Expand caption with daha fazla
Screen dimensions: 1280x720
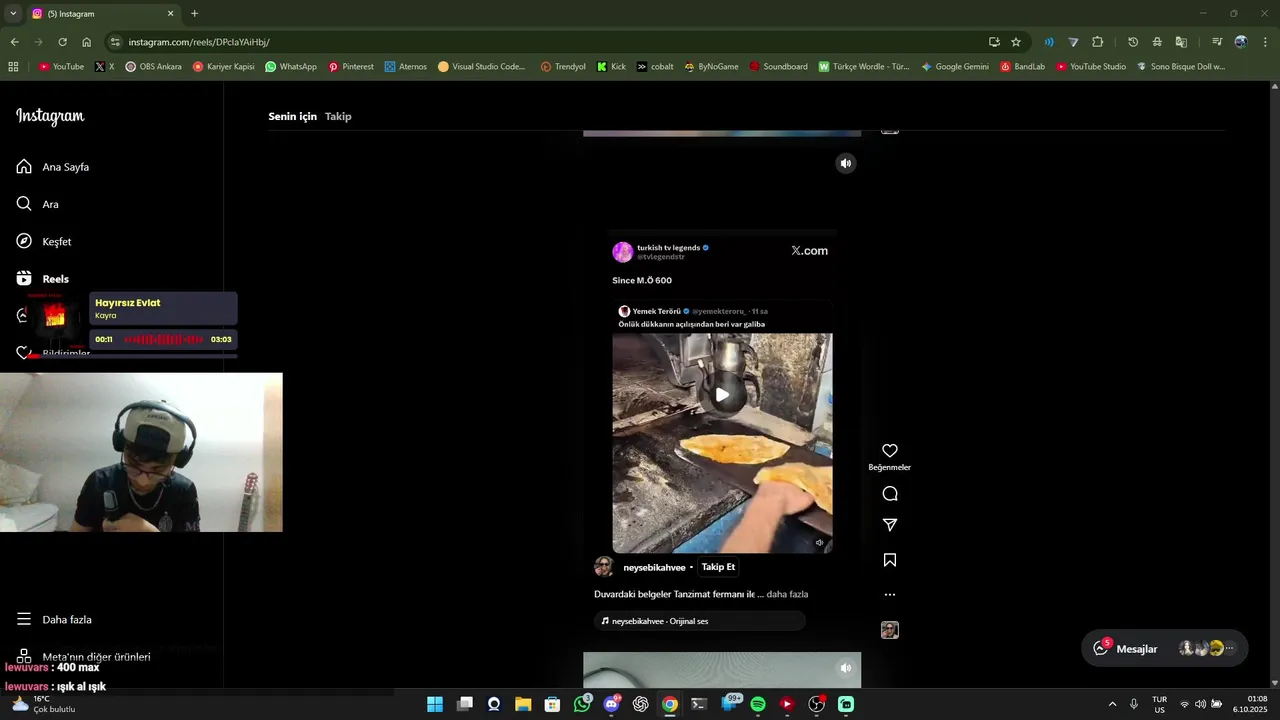(787, 594)
